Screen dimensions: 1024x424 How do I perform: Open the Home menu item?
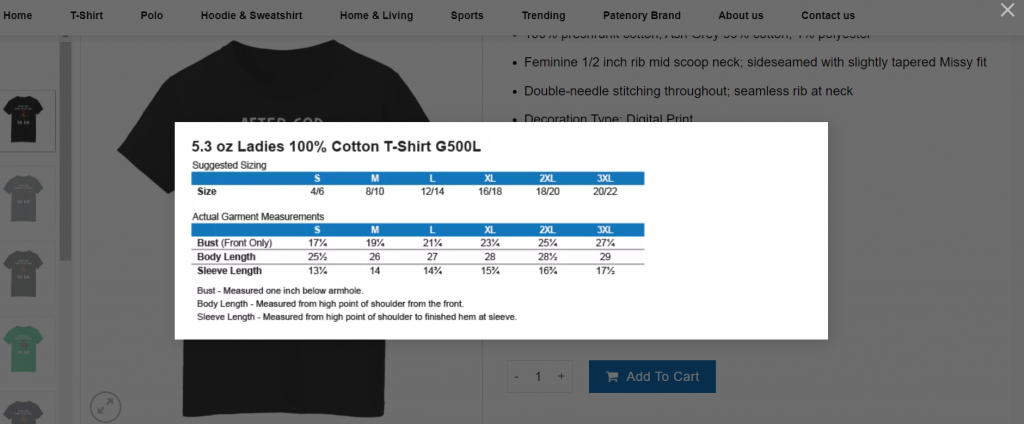tap(18, 16)
